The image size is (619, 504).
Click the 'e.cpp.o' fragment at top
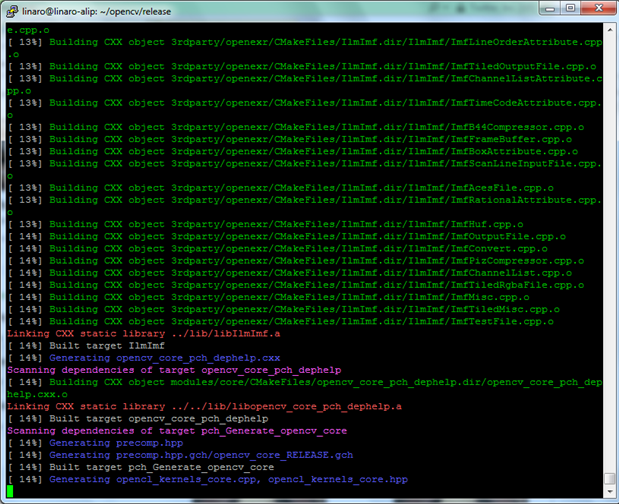tap(28, 30)
